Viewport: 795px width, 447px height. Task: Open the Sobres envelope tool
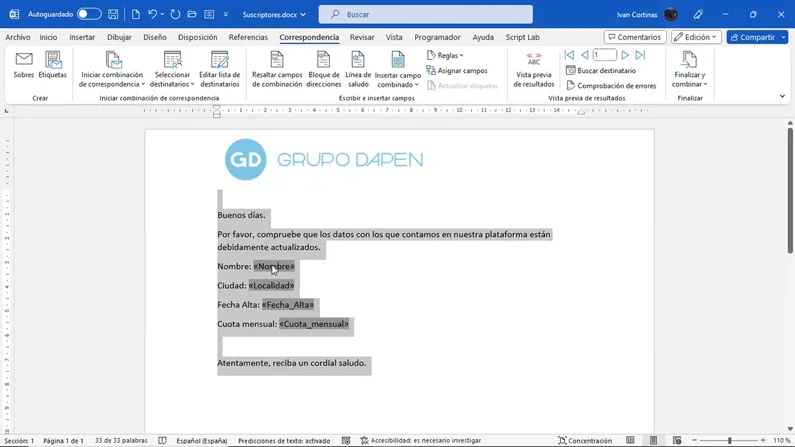point(24,65)
